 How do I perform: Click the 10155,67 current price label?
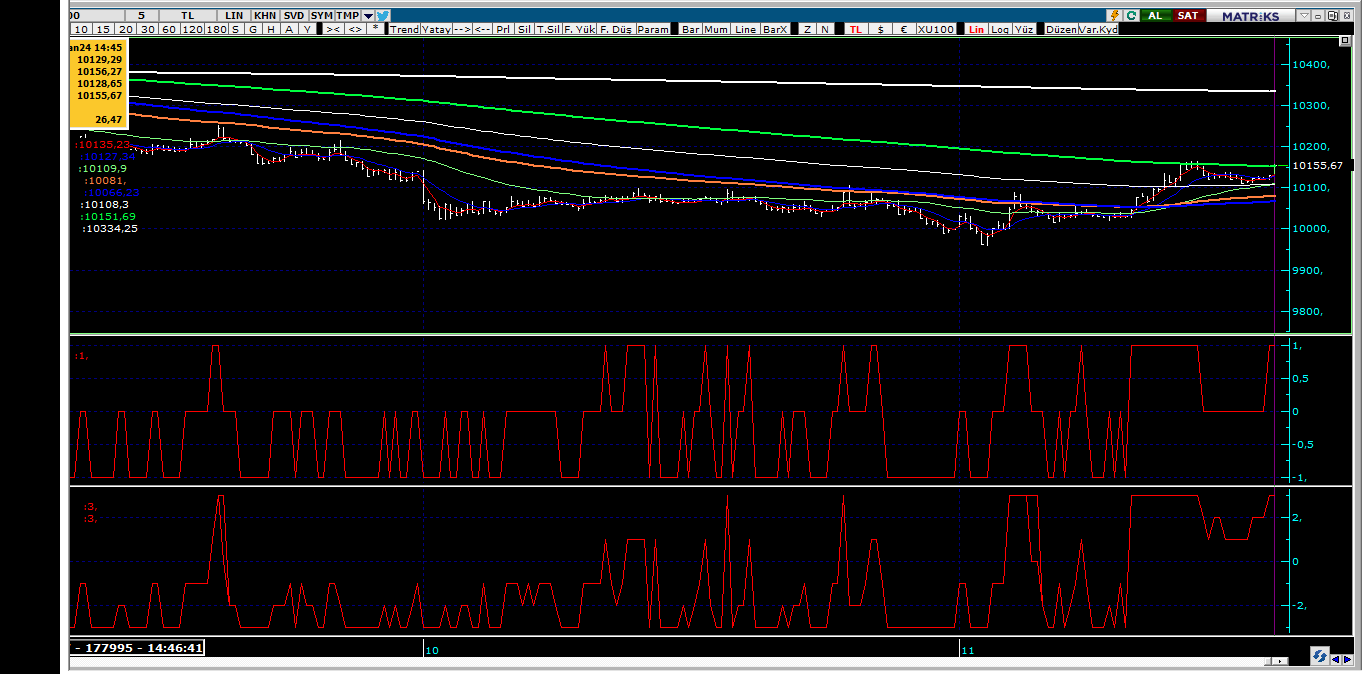coord(1317,166)
